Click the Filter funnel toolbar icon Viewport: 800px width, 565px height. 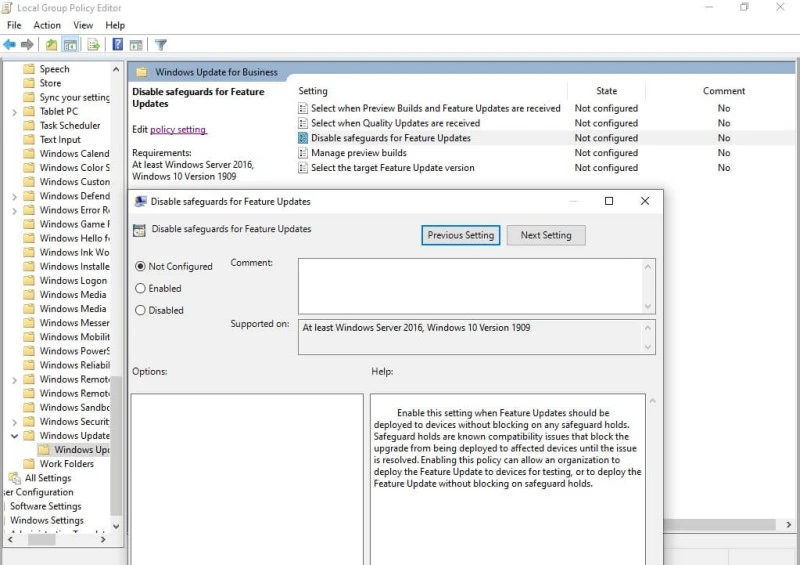click(160, 45)
